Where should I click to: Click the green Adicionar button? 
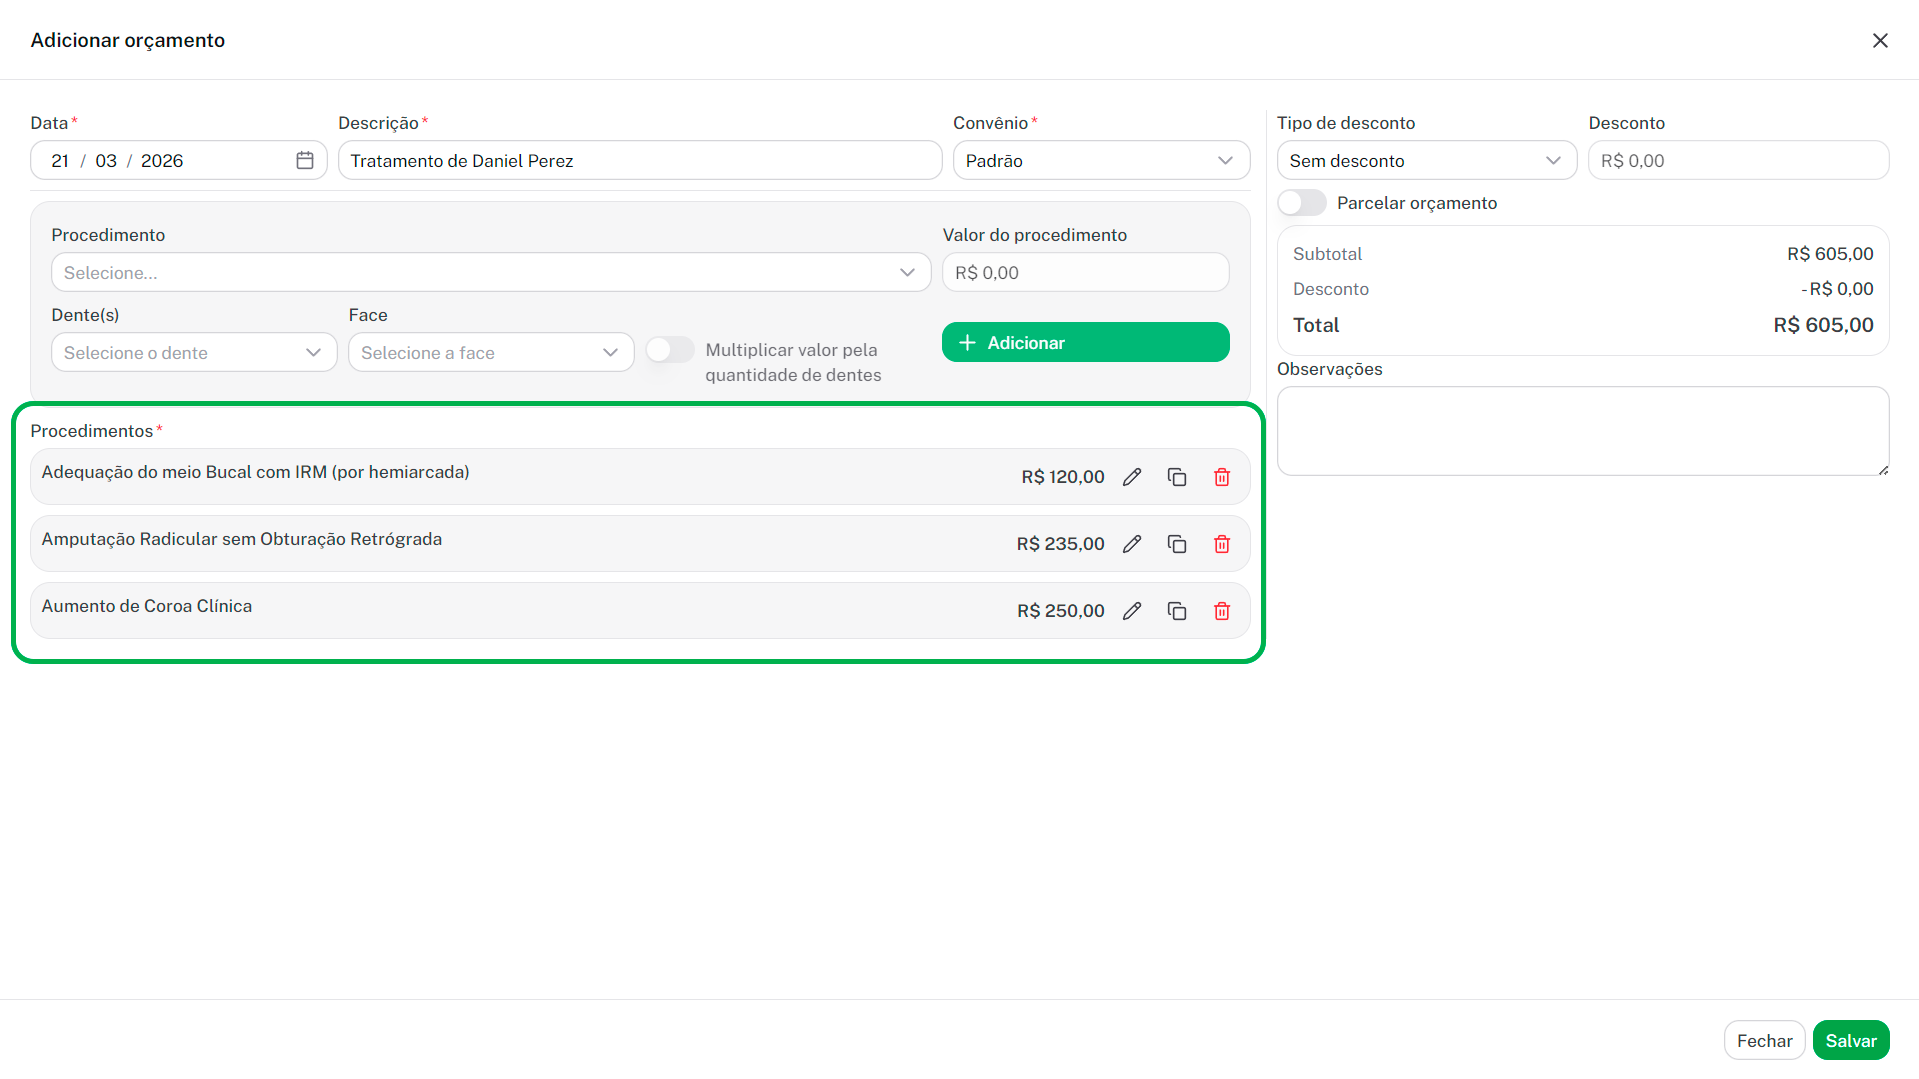[x=1085, y=342]
